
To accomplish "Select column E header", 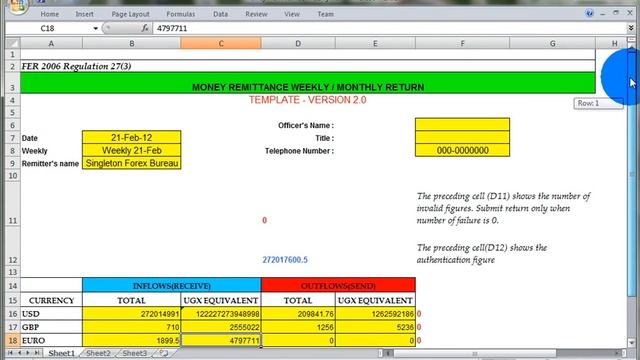I will (x=375, y=43).
